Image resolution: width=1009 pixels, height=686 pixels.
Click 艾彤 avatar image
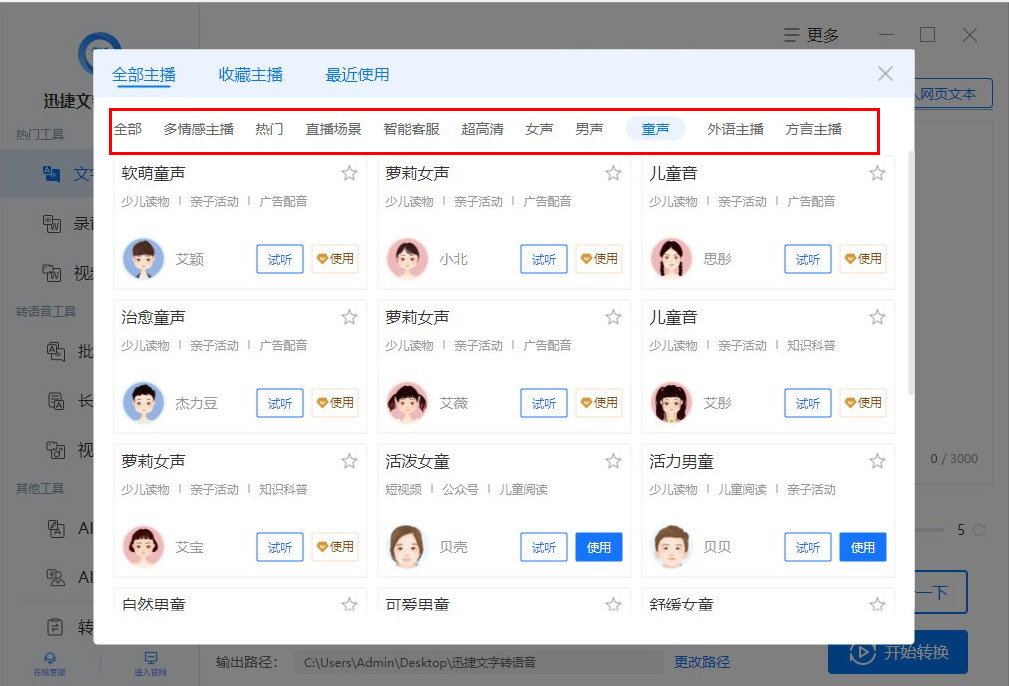coord(671,403)
